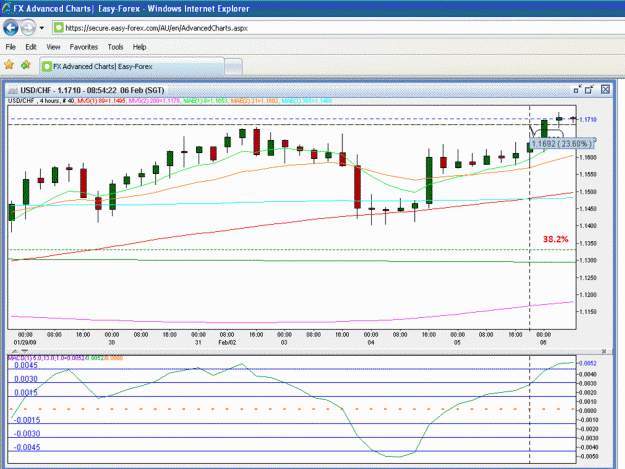Open the Edit menu
Viewport: 625px width, 469px height.
coord(31,47)
